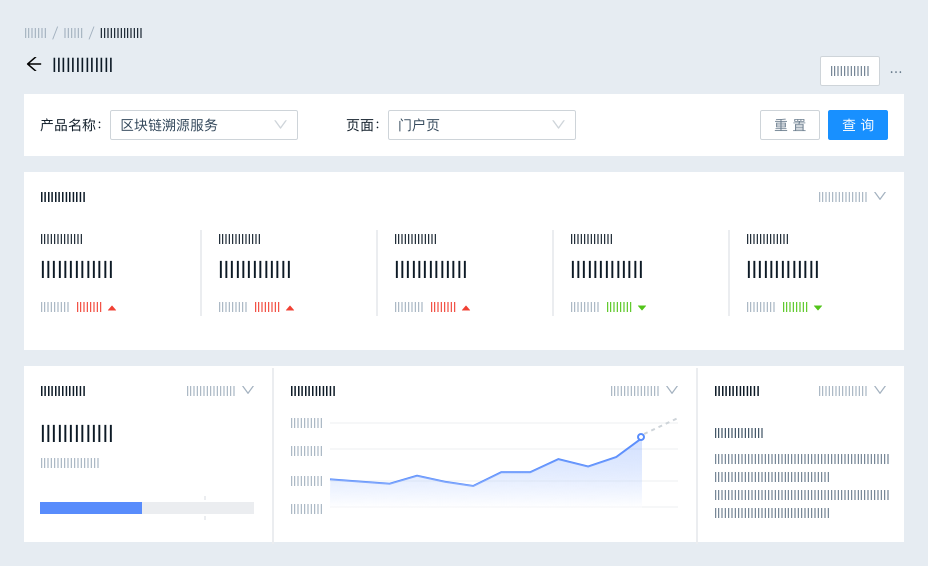Open the dropdown in the text card header
Screen dimensions: 928x566
click(x=852, y=391)
